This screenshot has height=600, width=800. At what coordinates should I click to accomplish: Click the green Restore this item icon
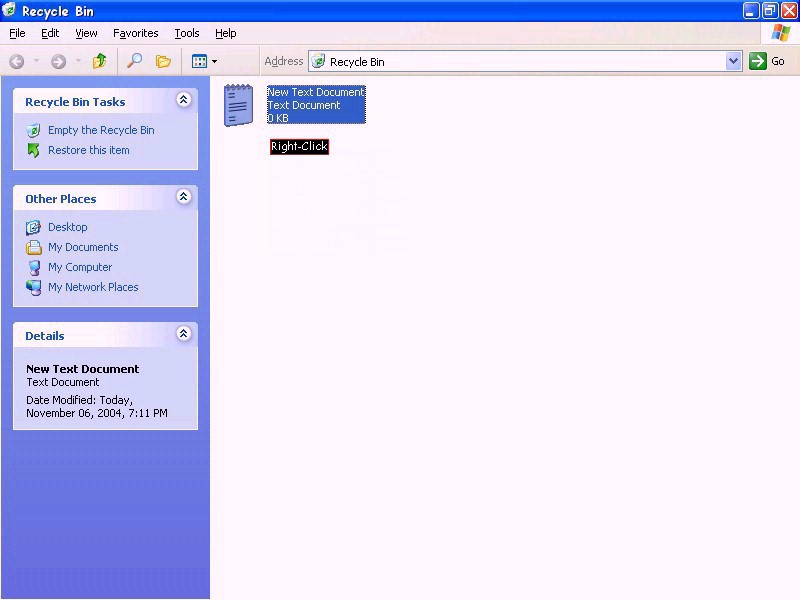[33, 151]
